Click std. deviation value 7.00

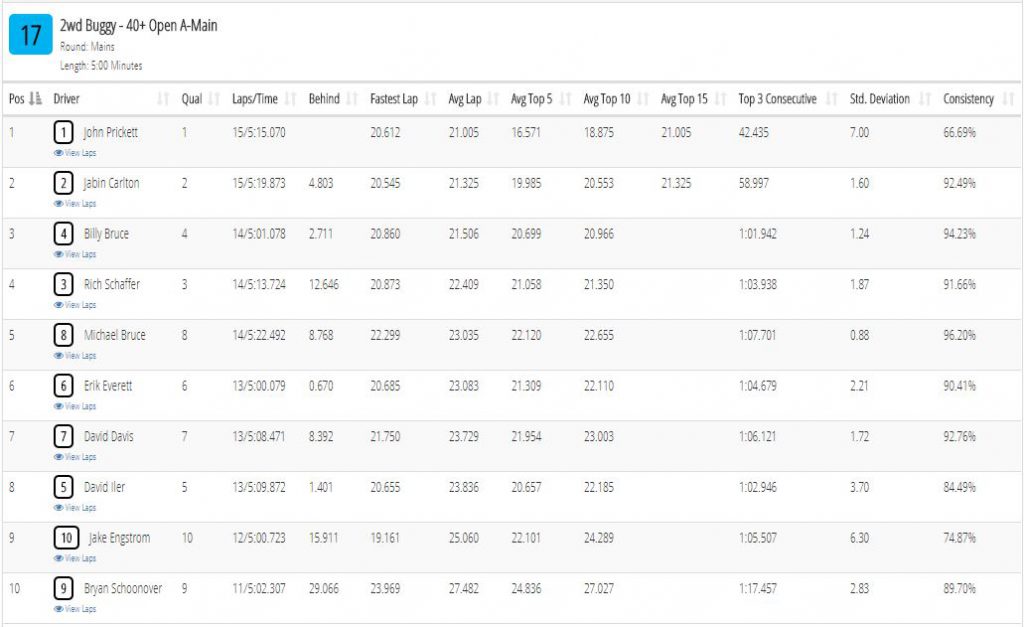[x=859, y=133]
